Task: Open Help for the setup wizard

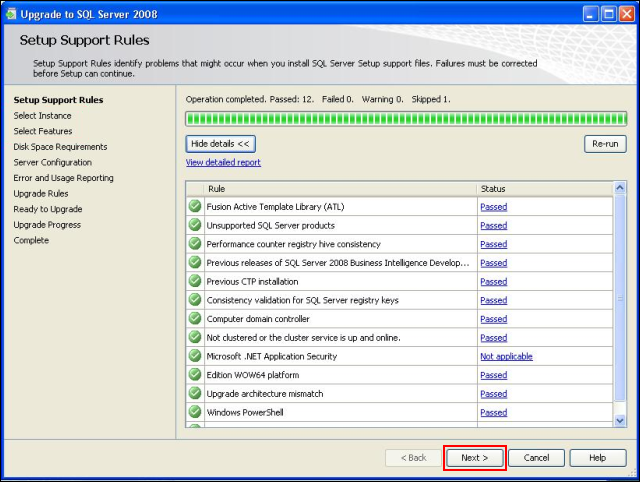Action: point(597,458)
